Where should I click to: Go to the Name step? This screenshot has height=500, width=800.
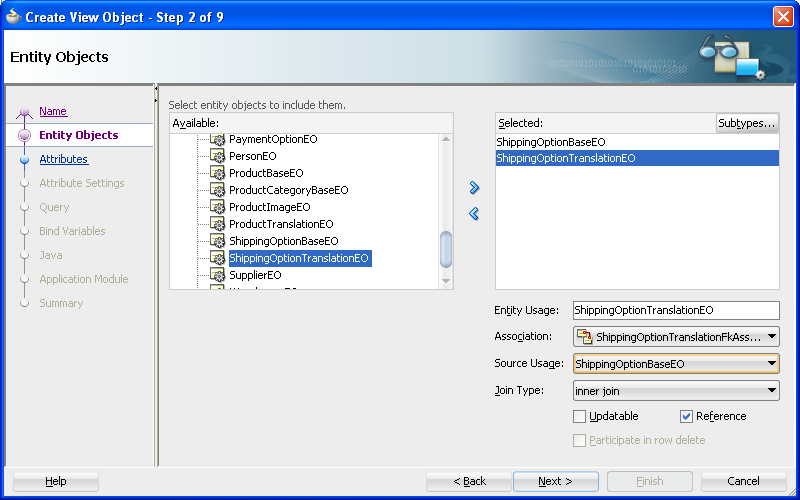tap(53, 111)
